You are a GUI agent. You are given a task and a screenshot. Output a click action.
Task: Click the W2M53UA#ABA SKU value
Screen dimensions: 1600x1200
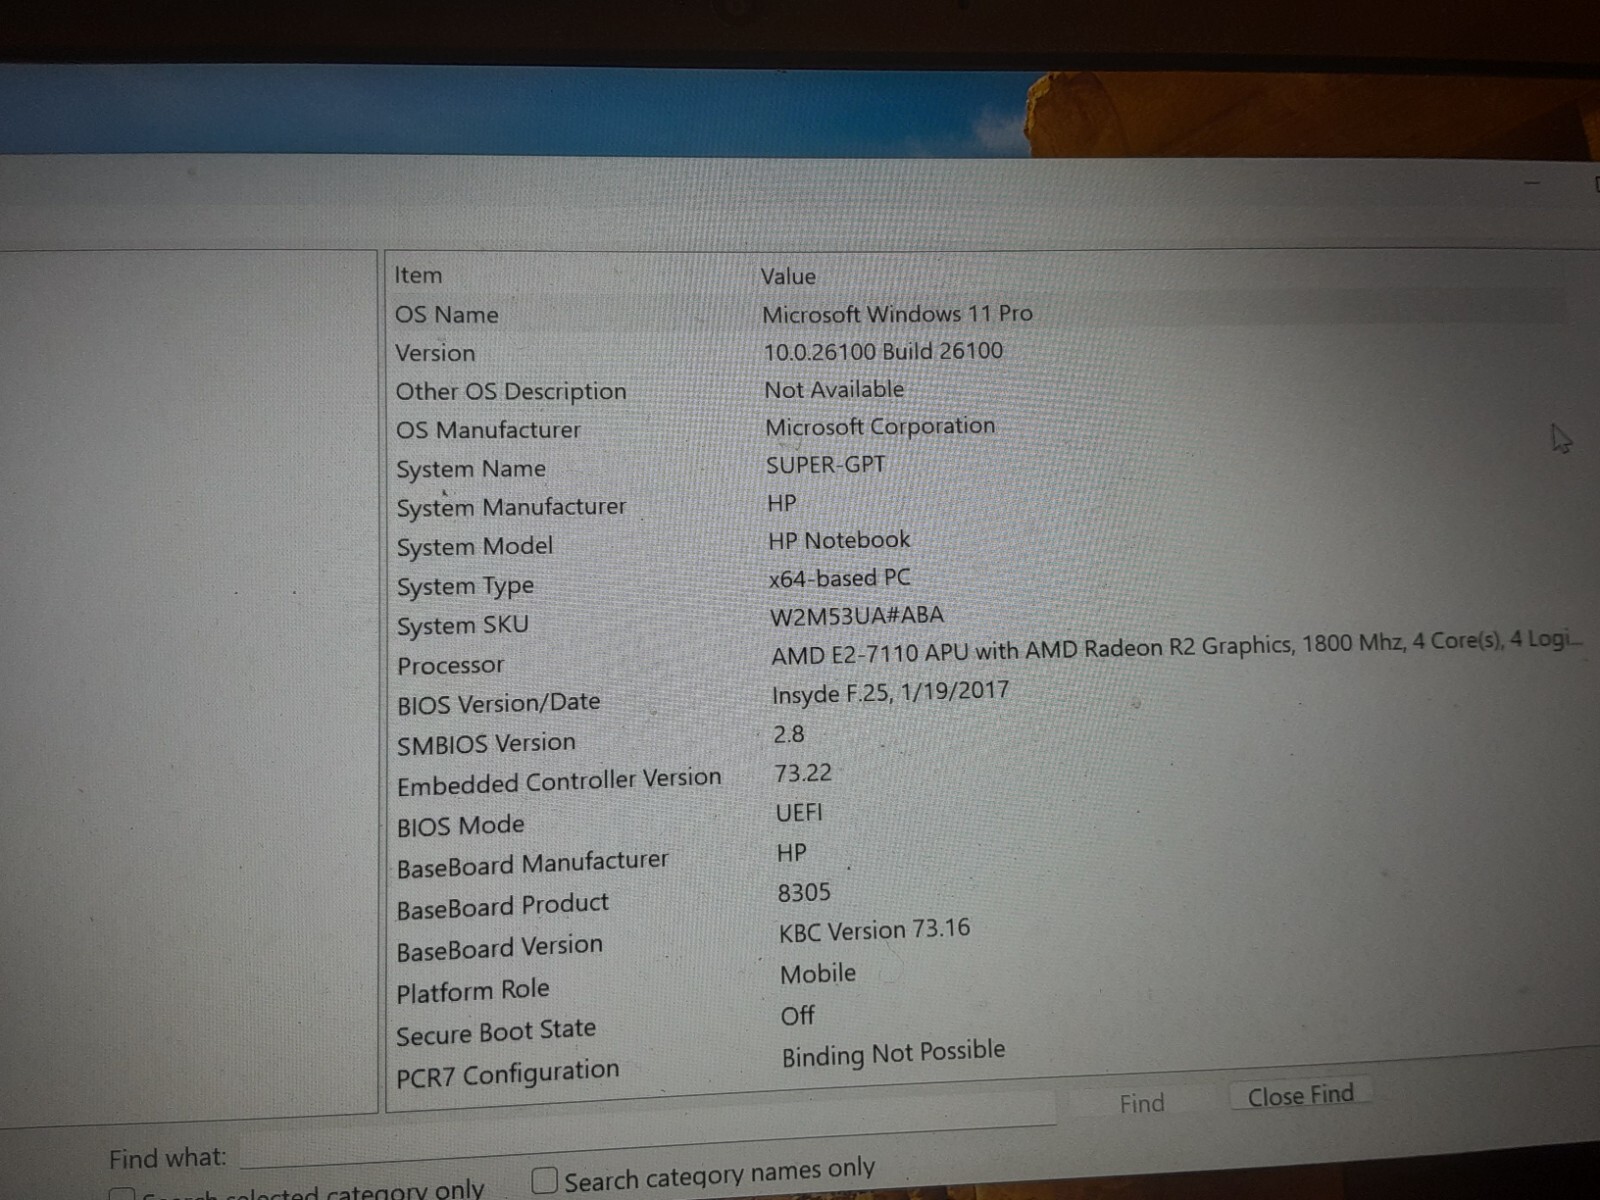(857, 616)
